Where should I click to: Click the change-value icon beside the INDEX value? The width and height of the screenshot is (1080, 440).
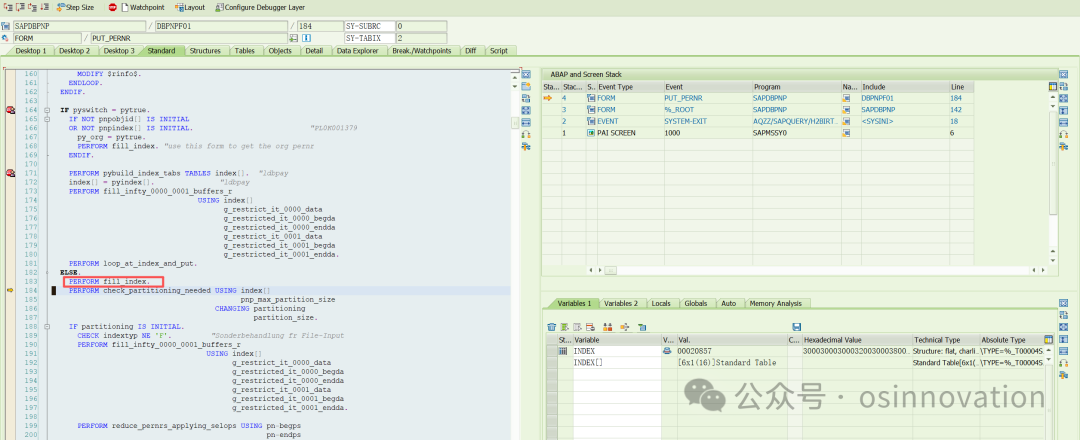(667, 351)
